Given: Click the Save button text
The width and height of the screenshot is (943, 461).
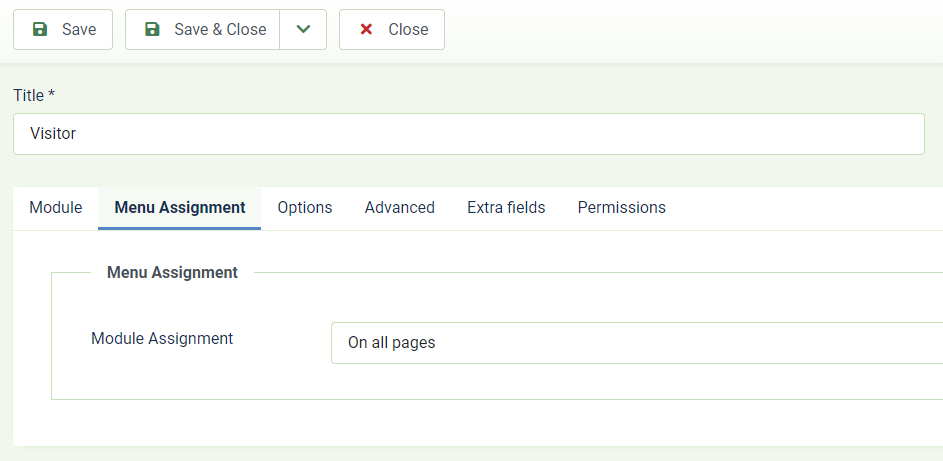Looking at the screenshot, I should click(79, 29).
